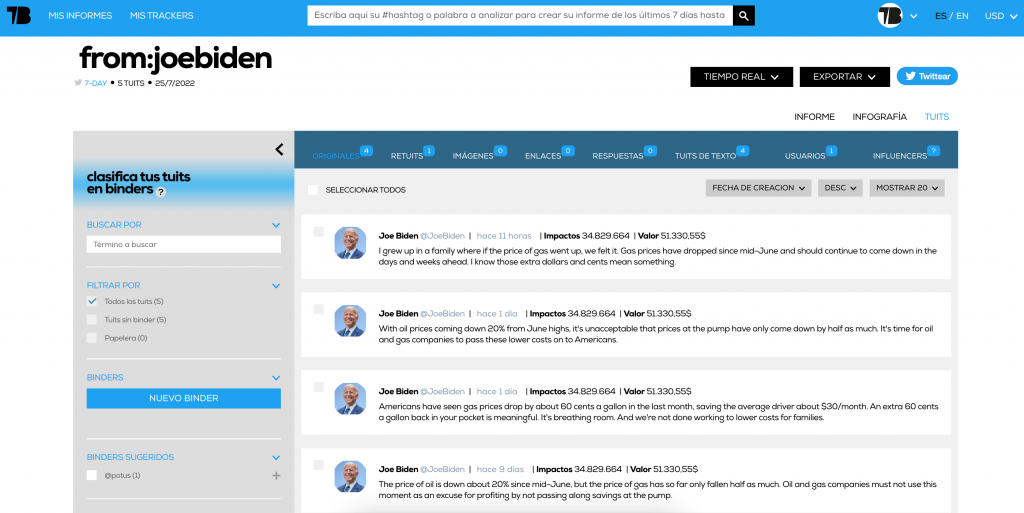Enable the Papelera filter checkbox

click(92, 338)
